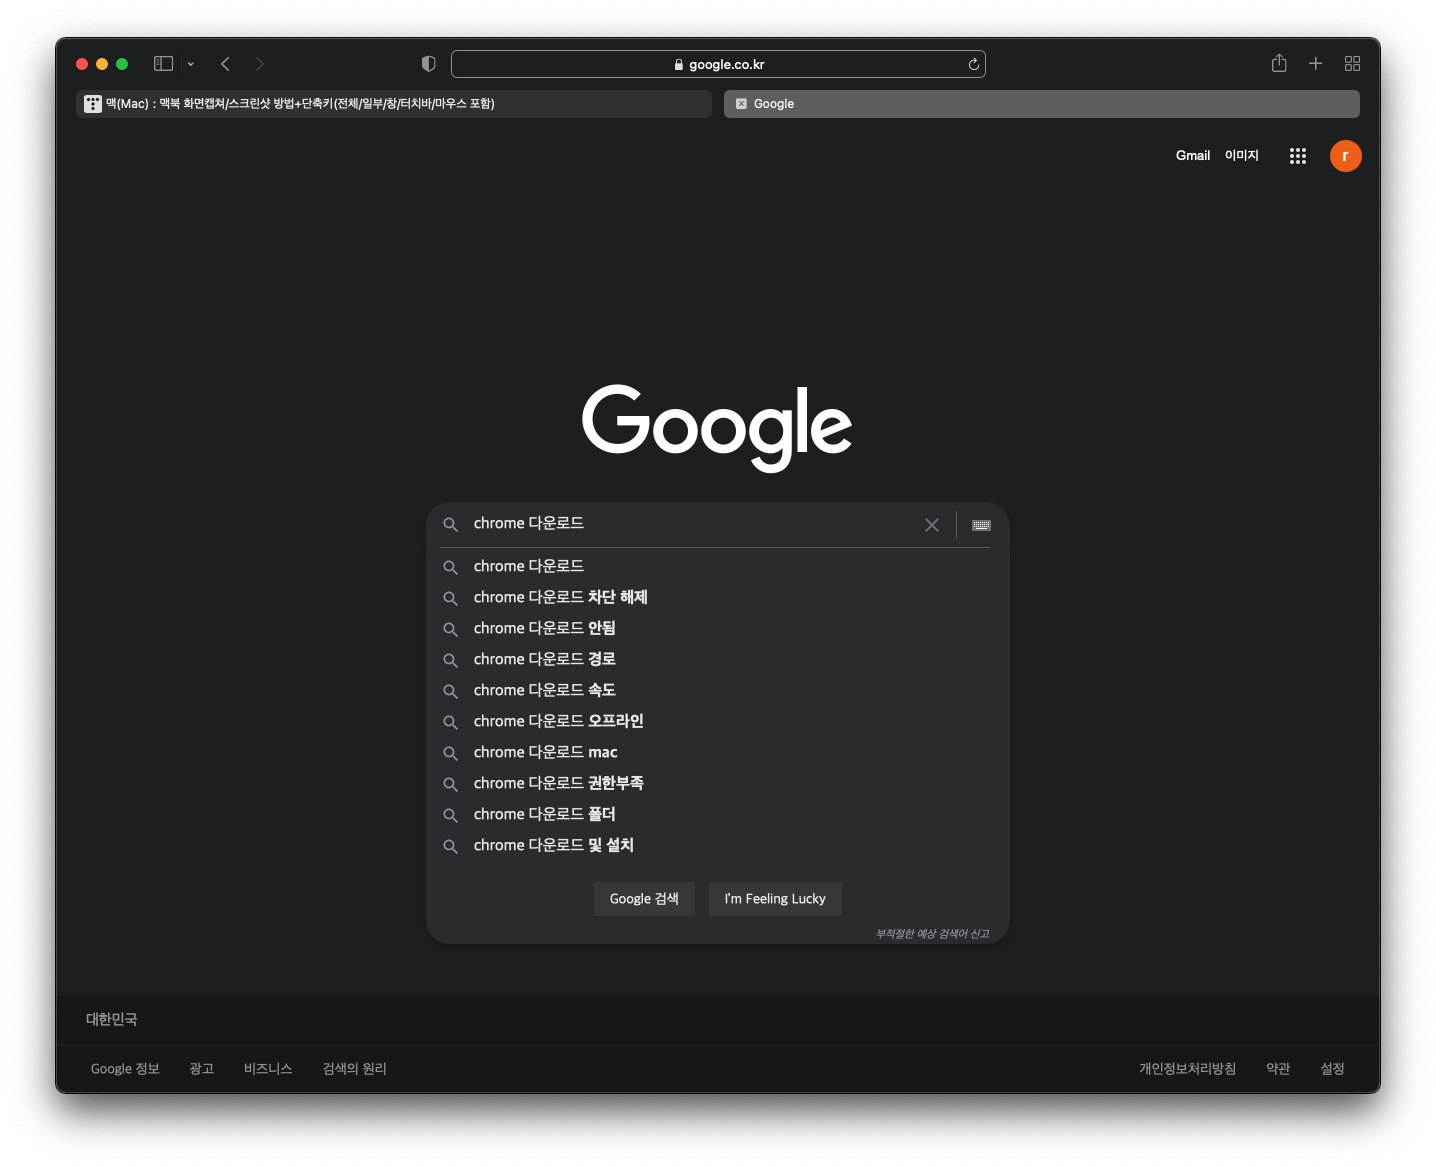Open the 비즈니스 footer link

(268, 1069)
